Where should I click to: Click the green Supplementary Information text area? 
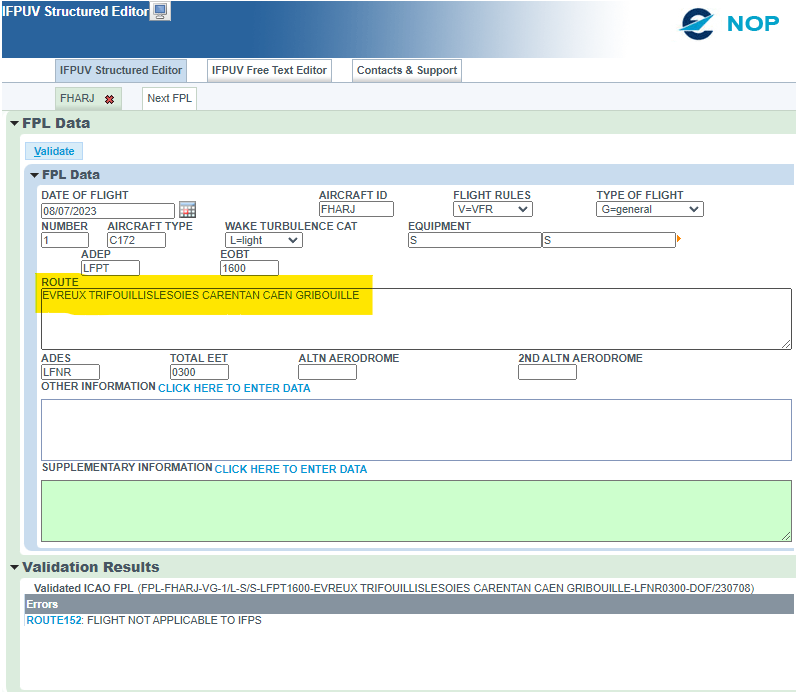click(x=416, y=511)
